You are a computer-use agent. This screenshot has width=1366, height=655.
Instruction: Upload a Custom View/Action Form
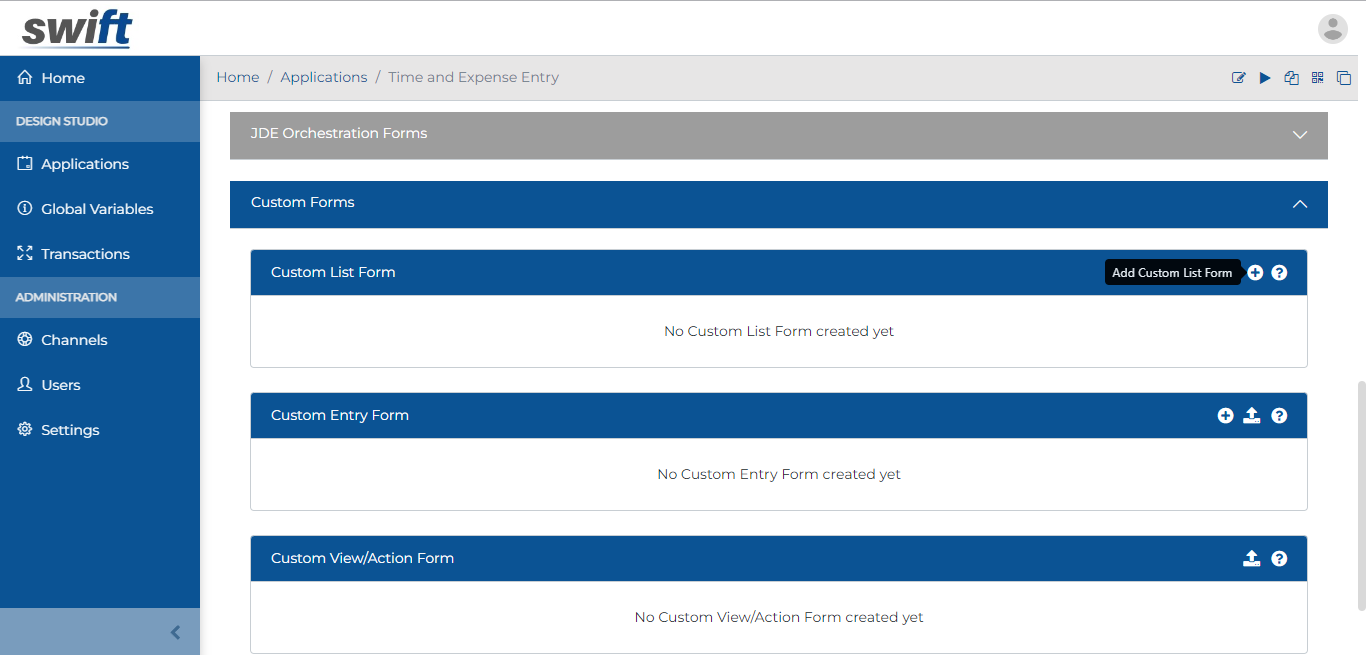coord(1251,558)
